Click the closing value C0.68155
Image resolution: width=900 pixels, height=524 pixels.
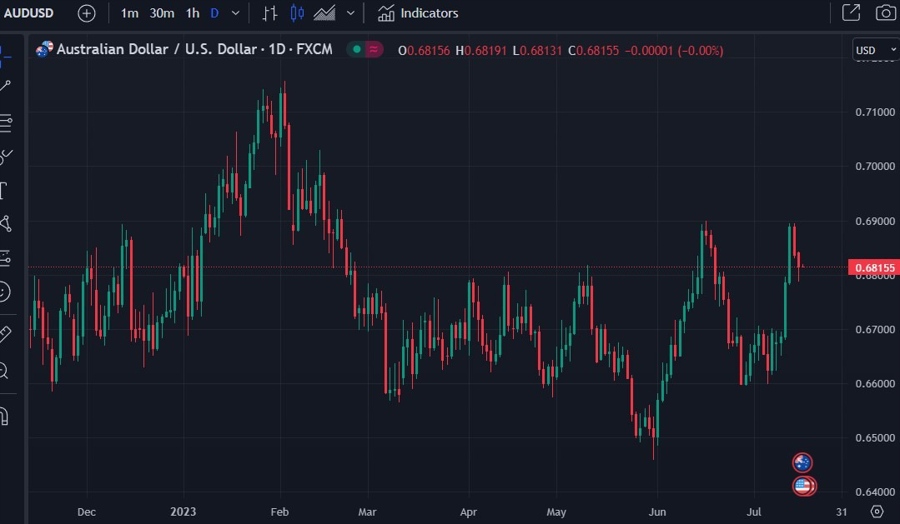tap(593, 51)
